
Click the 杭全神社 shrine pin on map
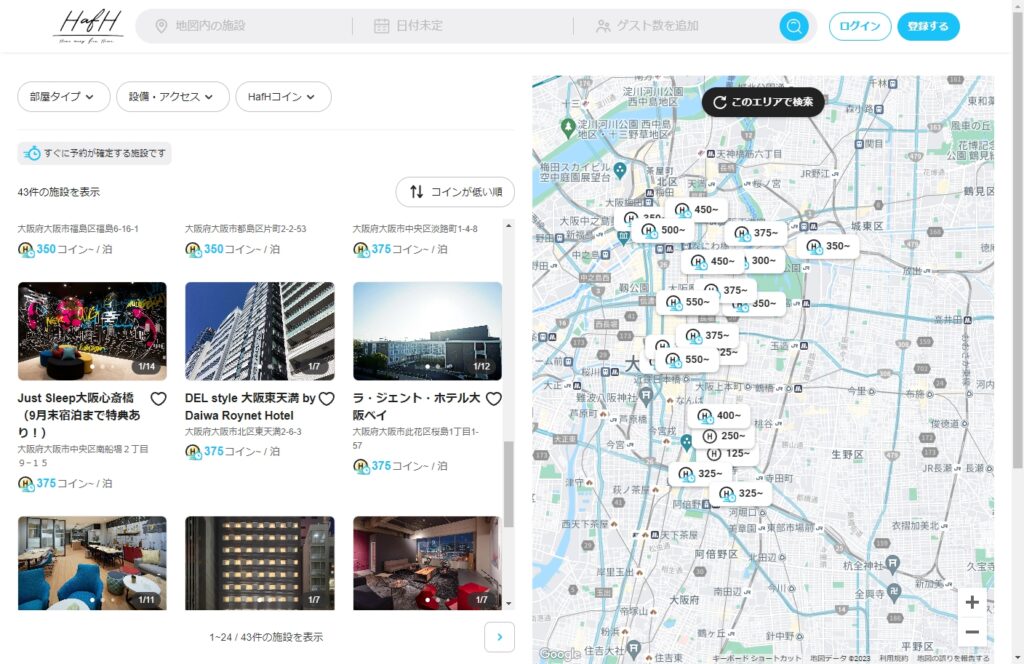point(893,562)
